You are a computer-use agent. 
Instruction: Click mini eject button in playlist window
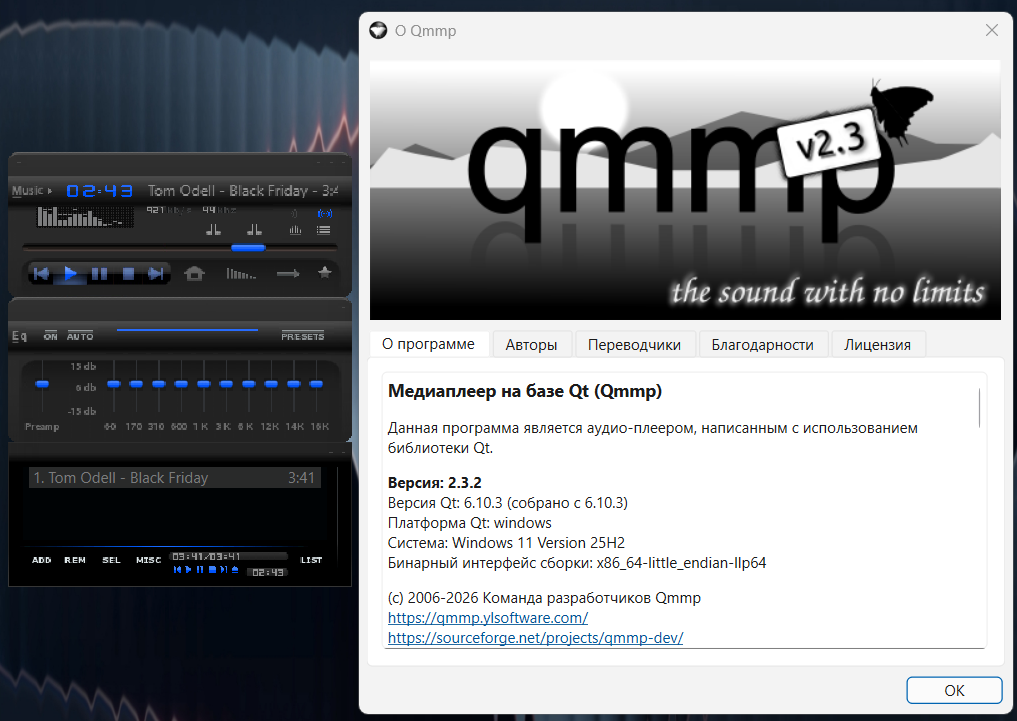[x=235, y=569]
